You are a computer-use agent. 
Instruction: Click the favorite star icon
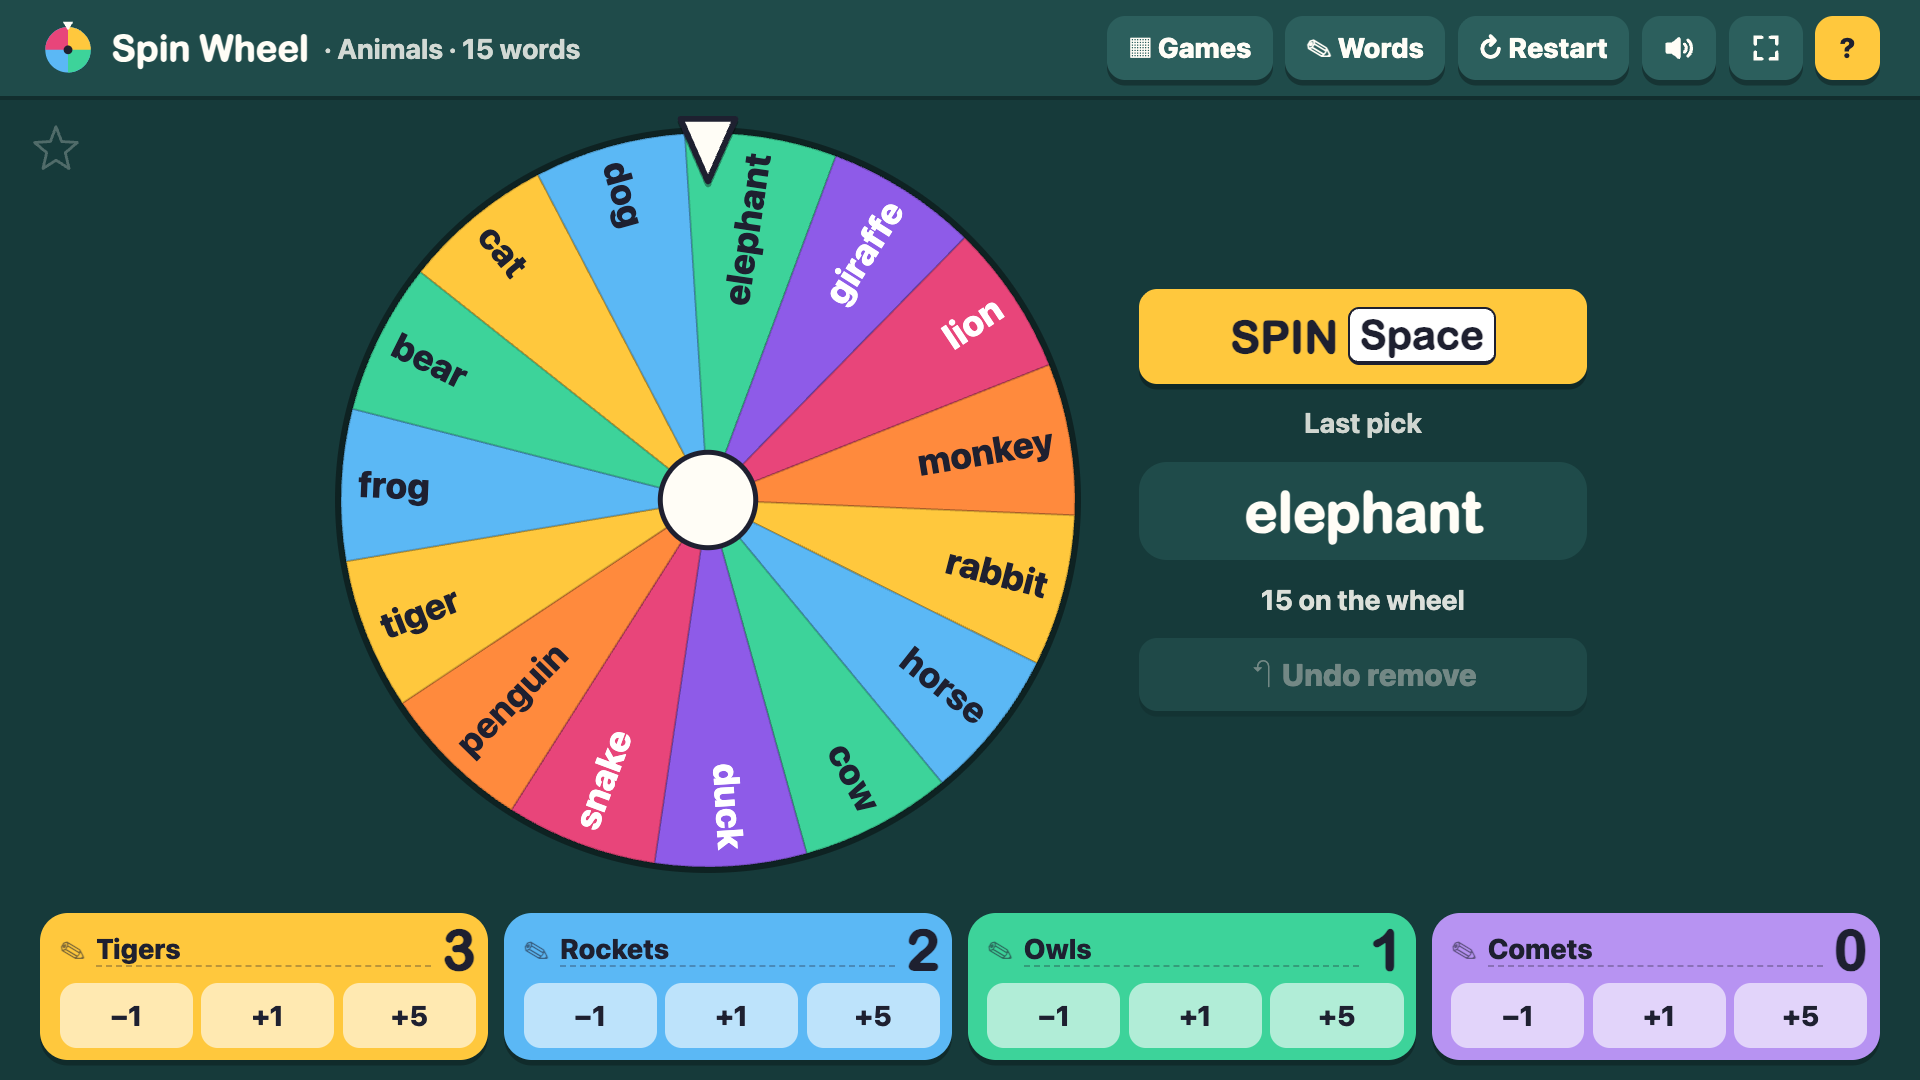coord(56,148)
